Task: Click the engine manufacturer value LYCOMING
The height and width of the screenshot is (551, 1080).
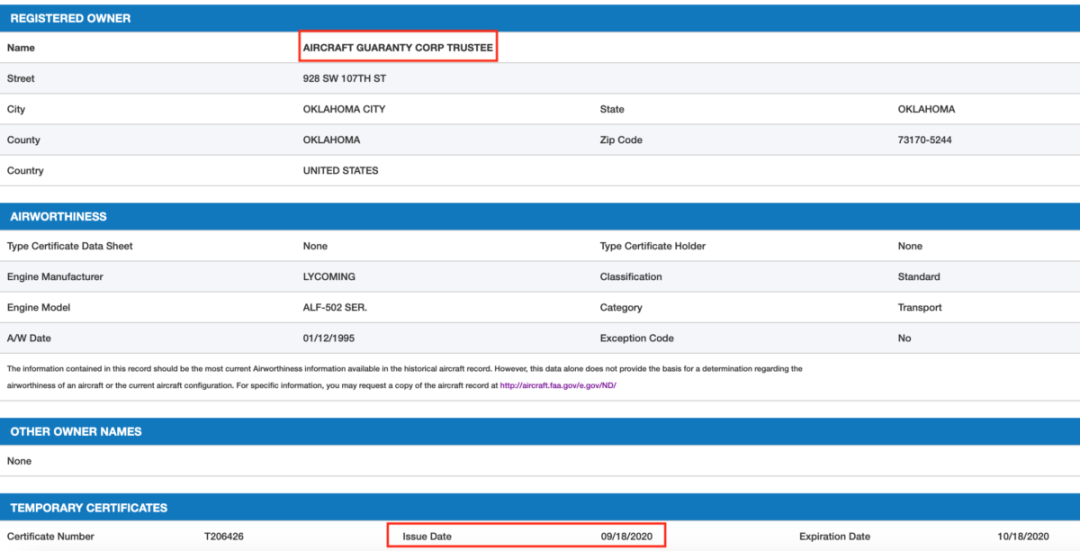Action: click(329, 277)
